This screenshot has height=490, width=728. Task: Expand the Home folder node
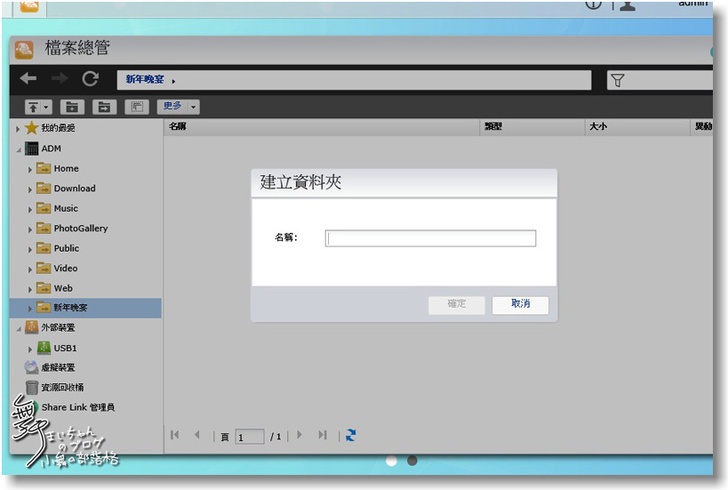(x=30, y=170)
